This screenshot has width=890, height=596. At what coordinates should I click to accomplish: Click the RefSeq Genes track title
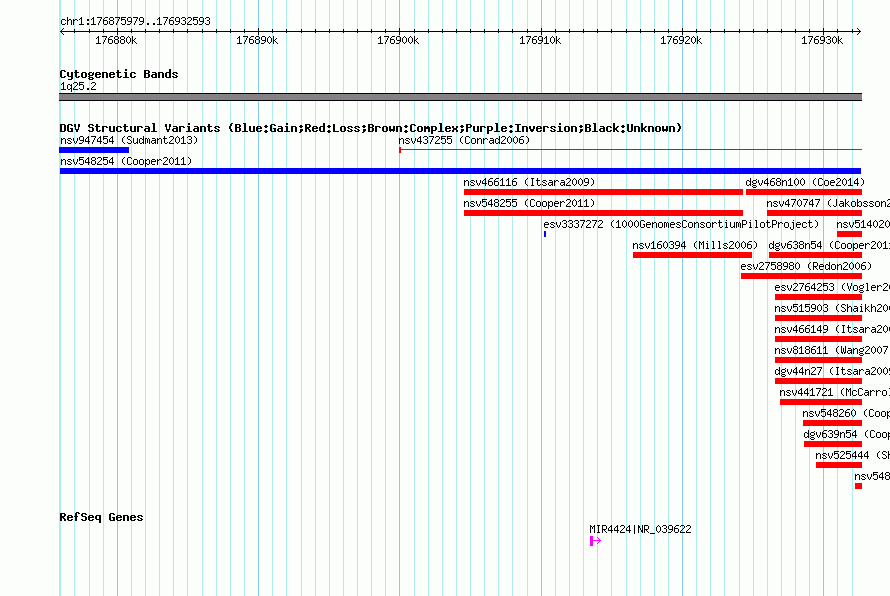101,517
